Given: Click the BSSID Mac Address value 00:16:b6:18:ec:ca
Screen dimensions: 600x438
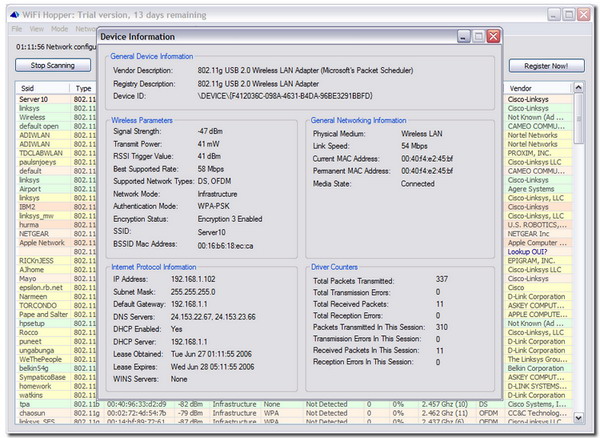Looking at the screenshot, I should pos(225,246).
